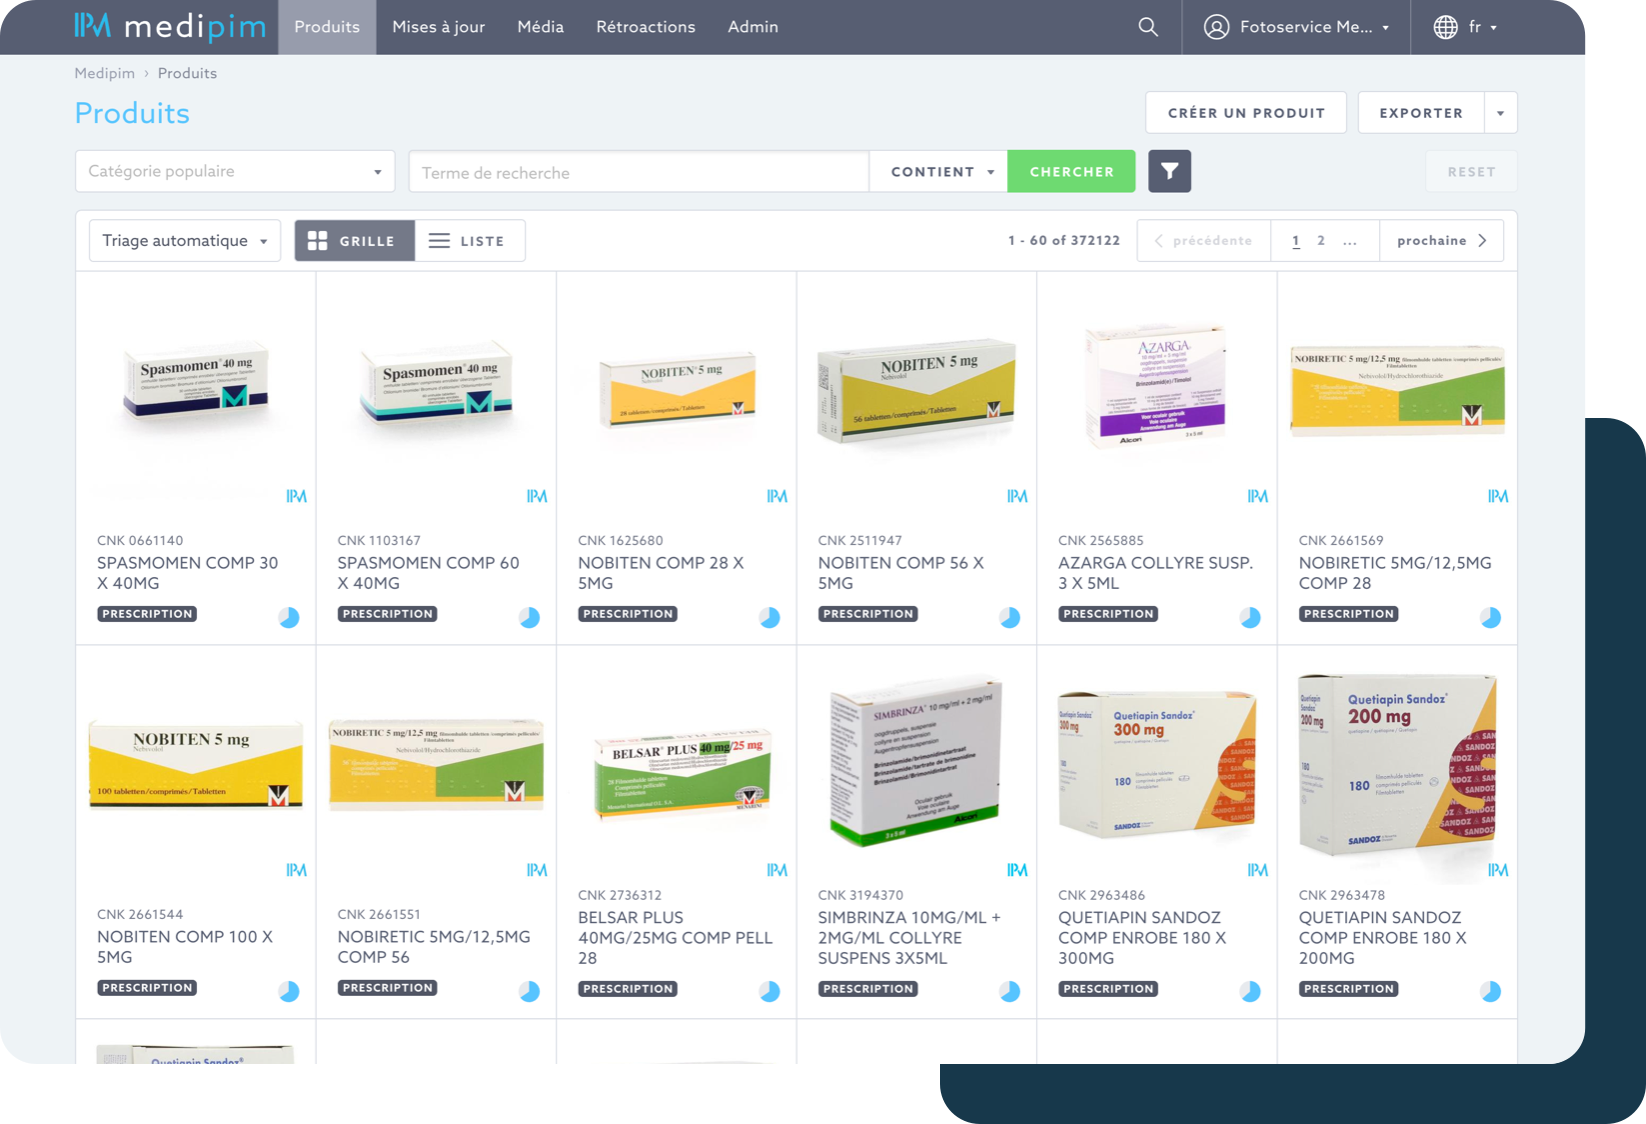The width and height of the screenshot is (1646, 1124).
Task: Click the Medipim logo in header
Action: point(170,27)
